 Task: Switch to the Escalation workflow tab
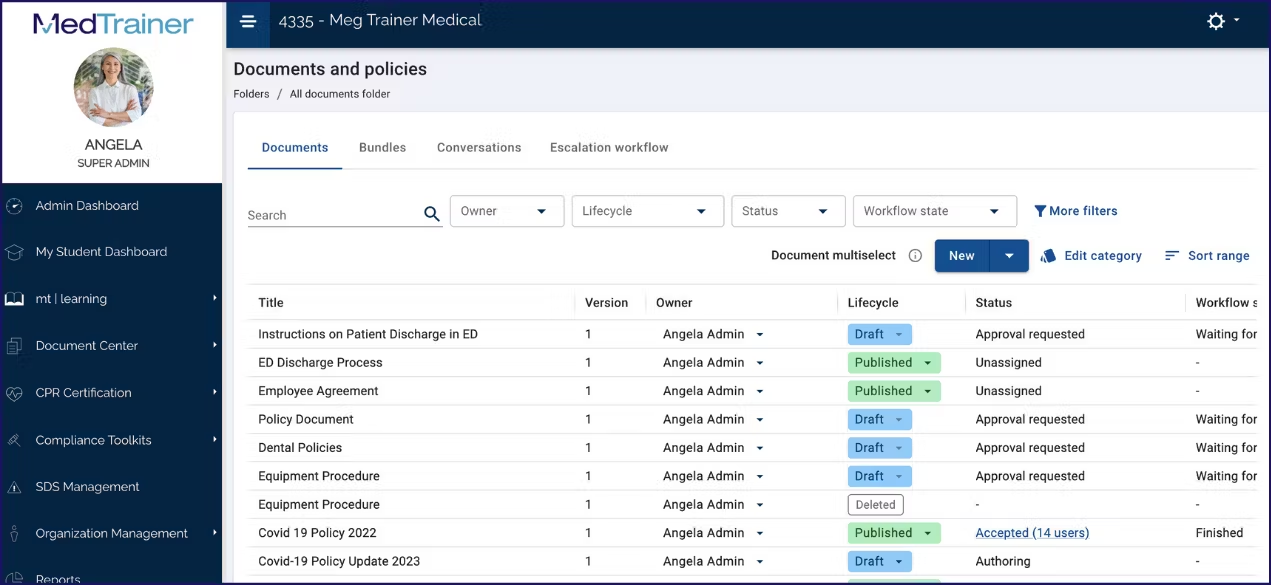[609, 147]
